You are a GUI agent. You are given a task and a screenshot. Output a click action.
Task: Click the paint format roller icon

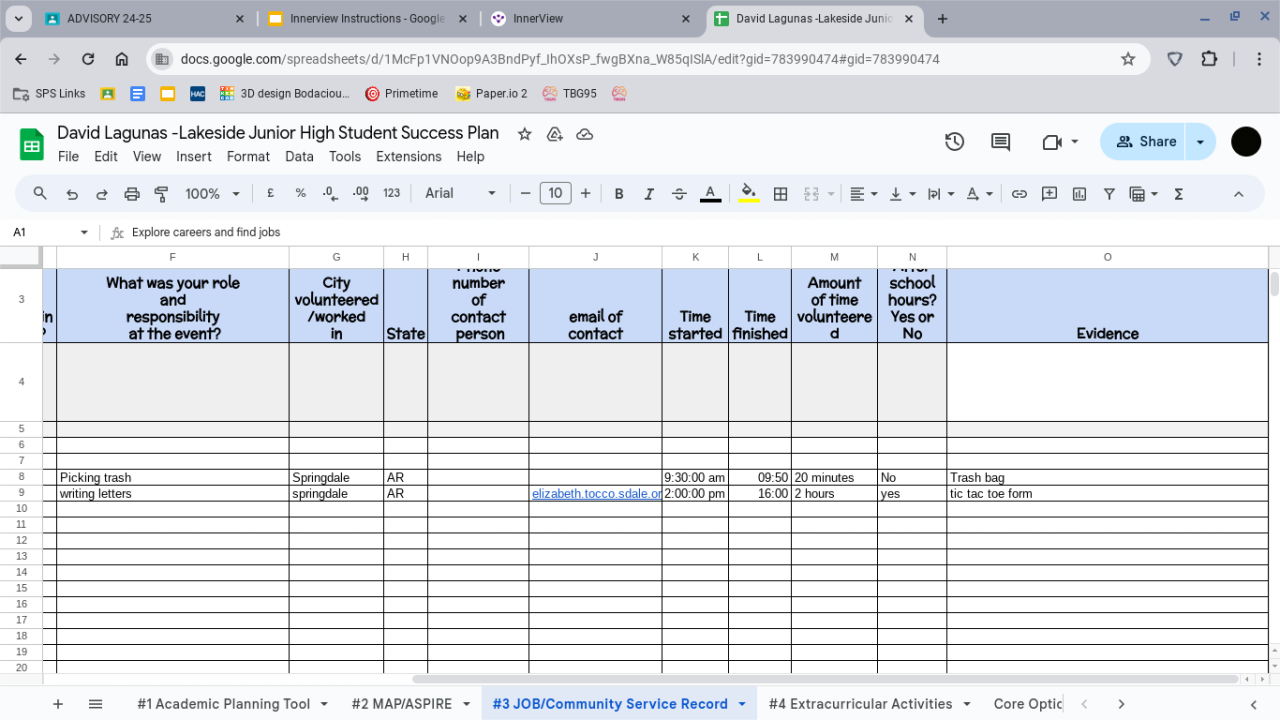161,194
